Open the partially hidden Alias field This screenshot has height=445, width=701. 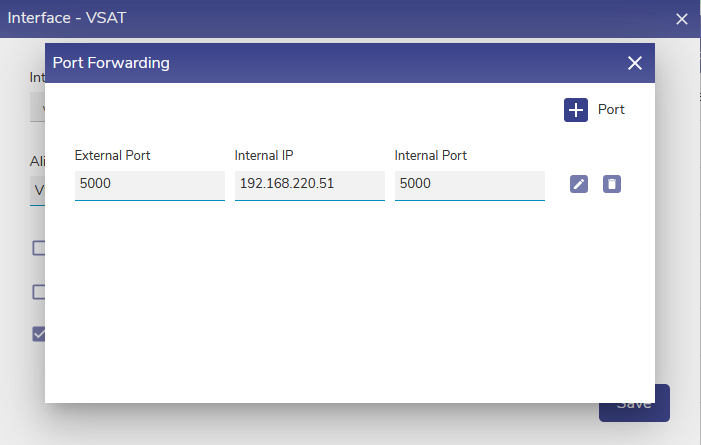coord(38,190)
